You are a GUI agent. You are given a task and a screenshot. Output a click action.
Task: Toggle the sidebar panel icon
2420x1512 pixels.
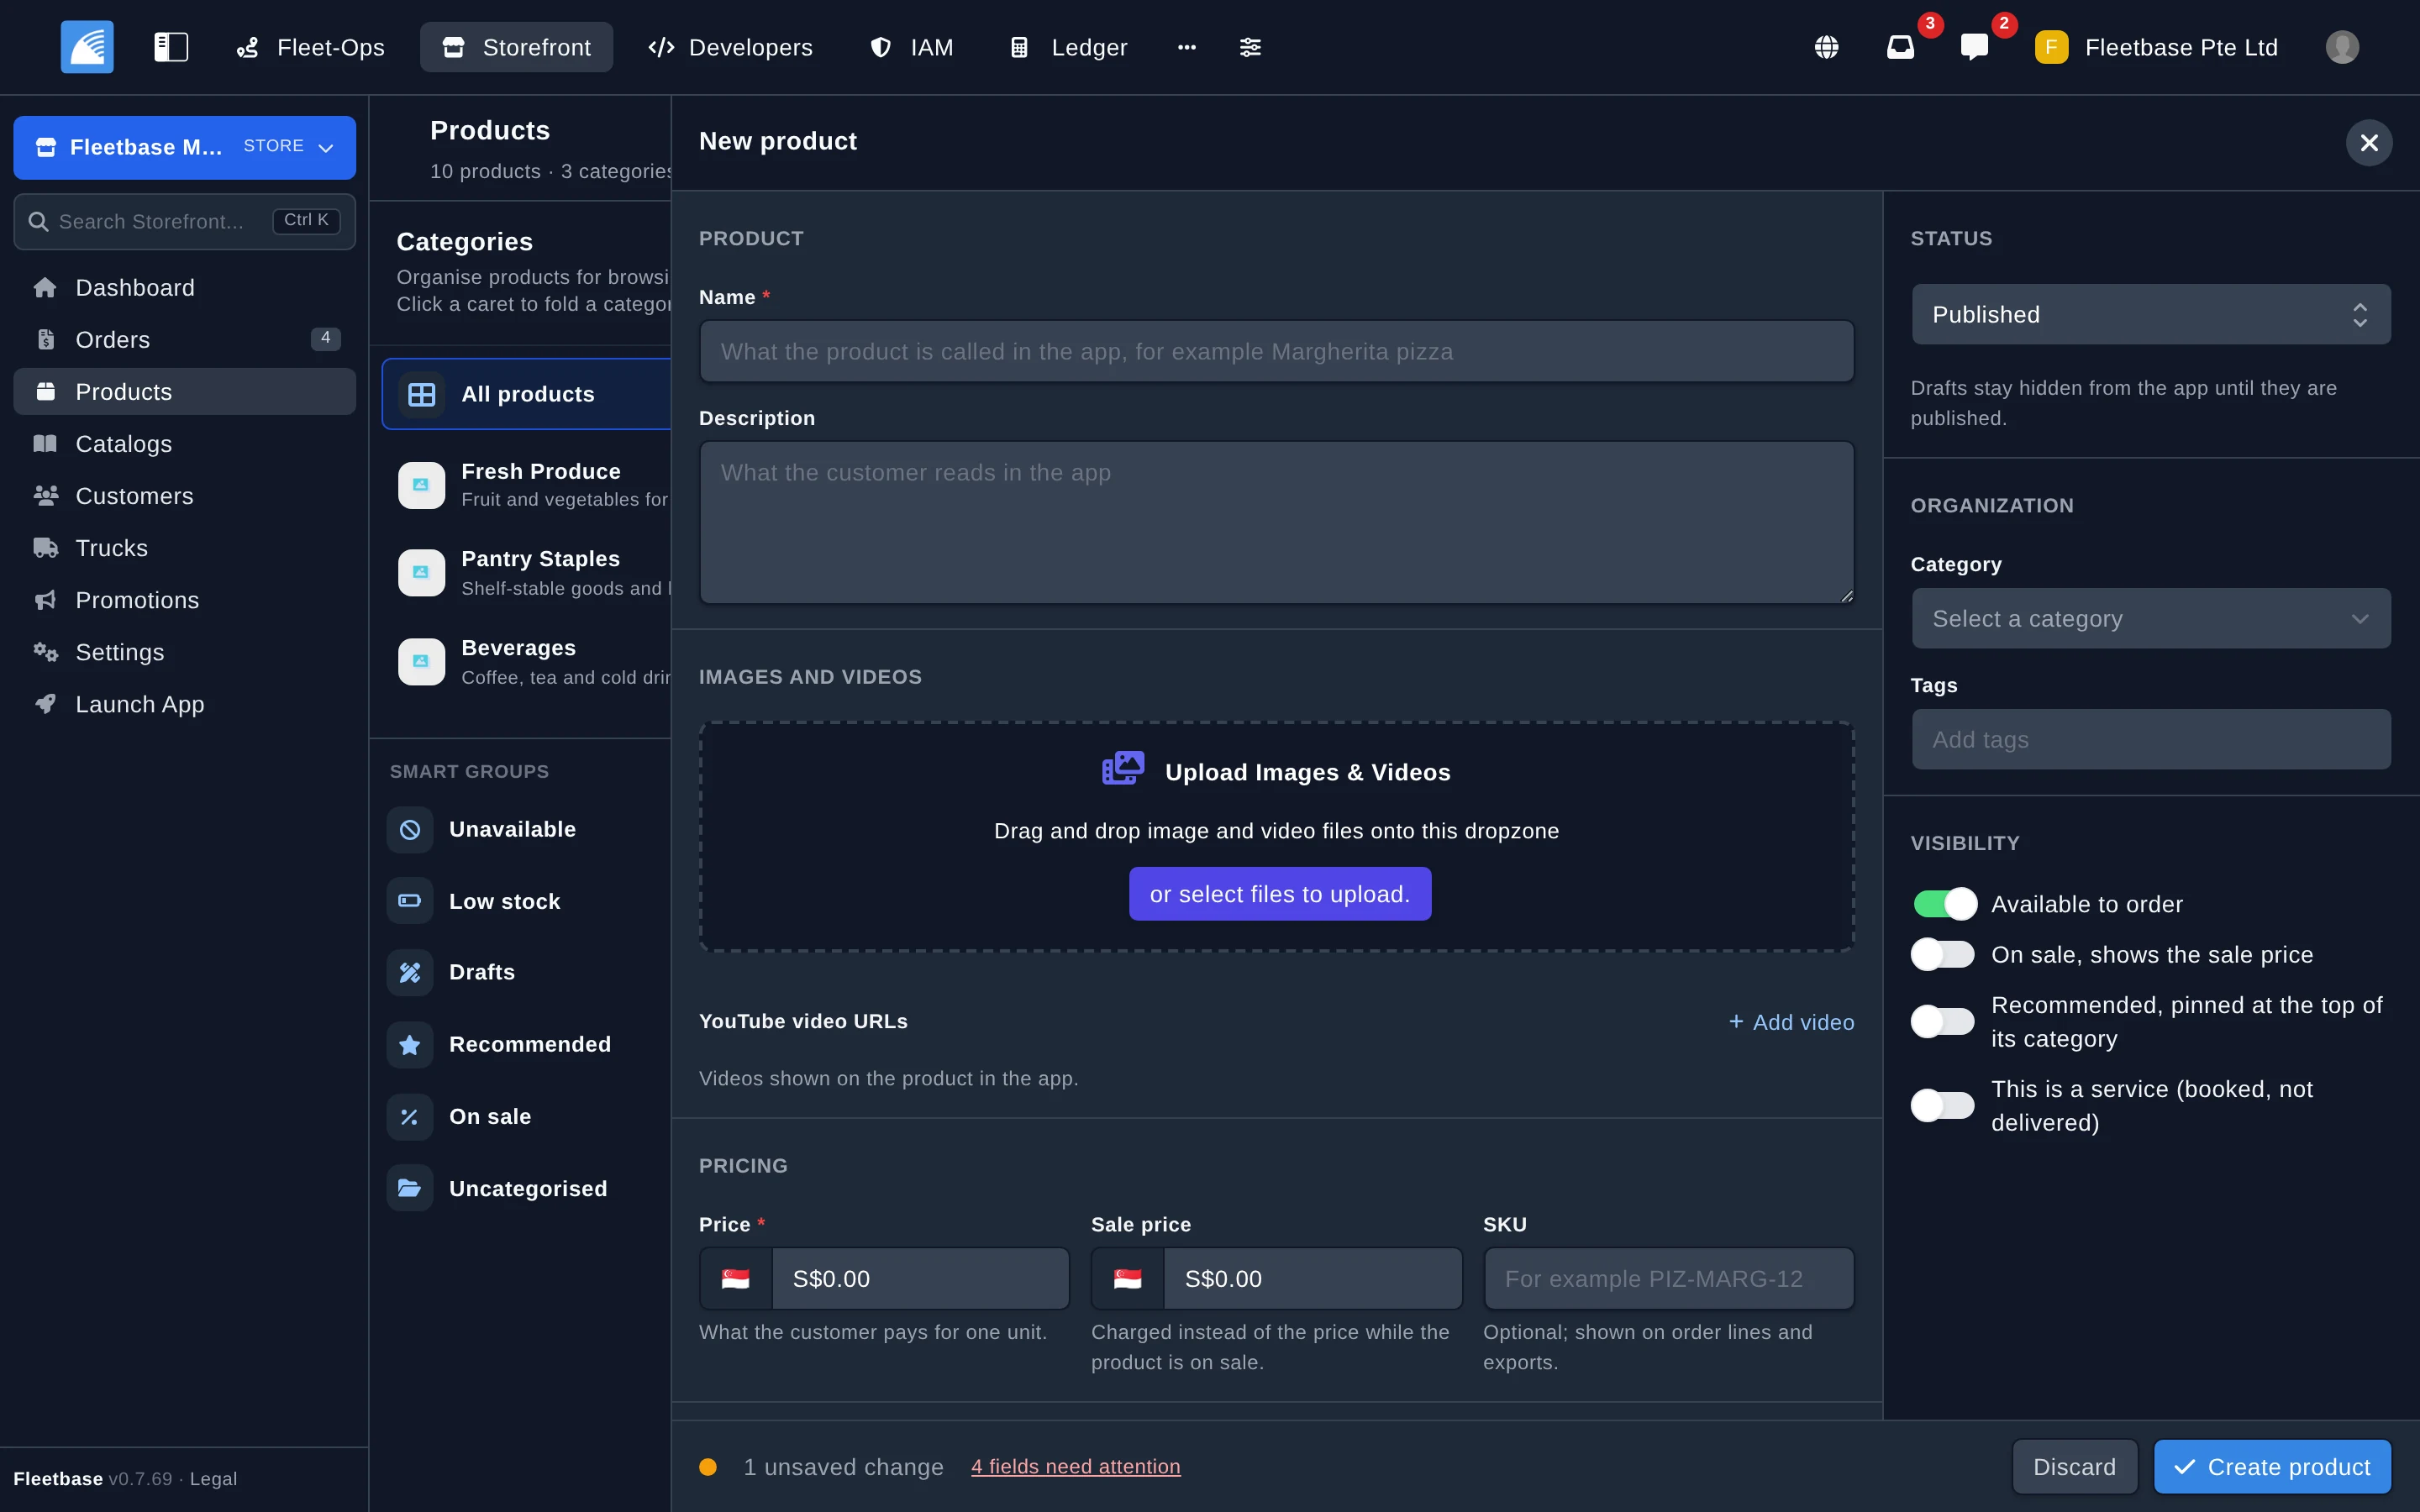point(171,47)
